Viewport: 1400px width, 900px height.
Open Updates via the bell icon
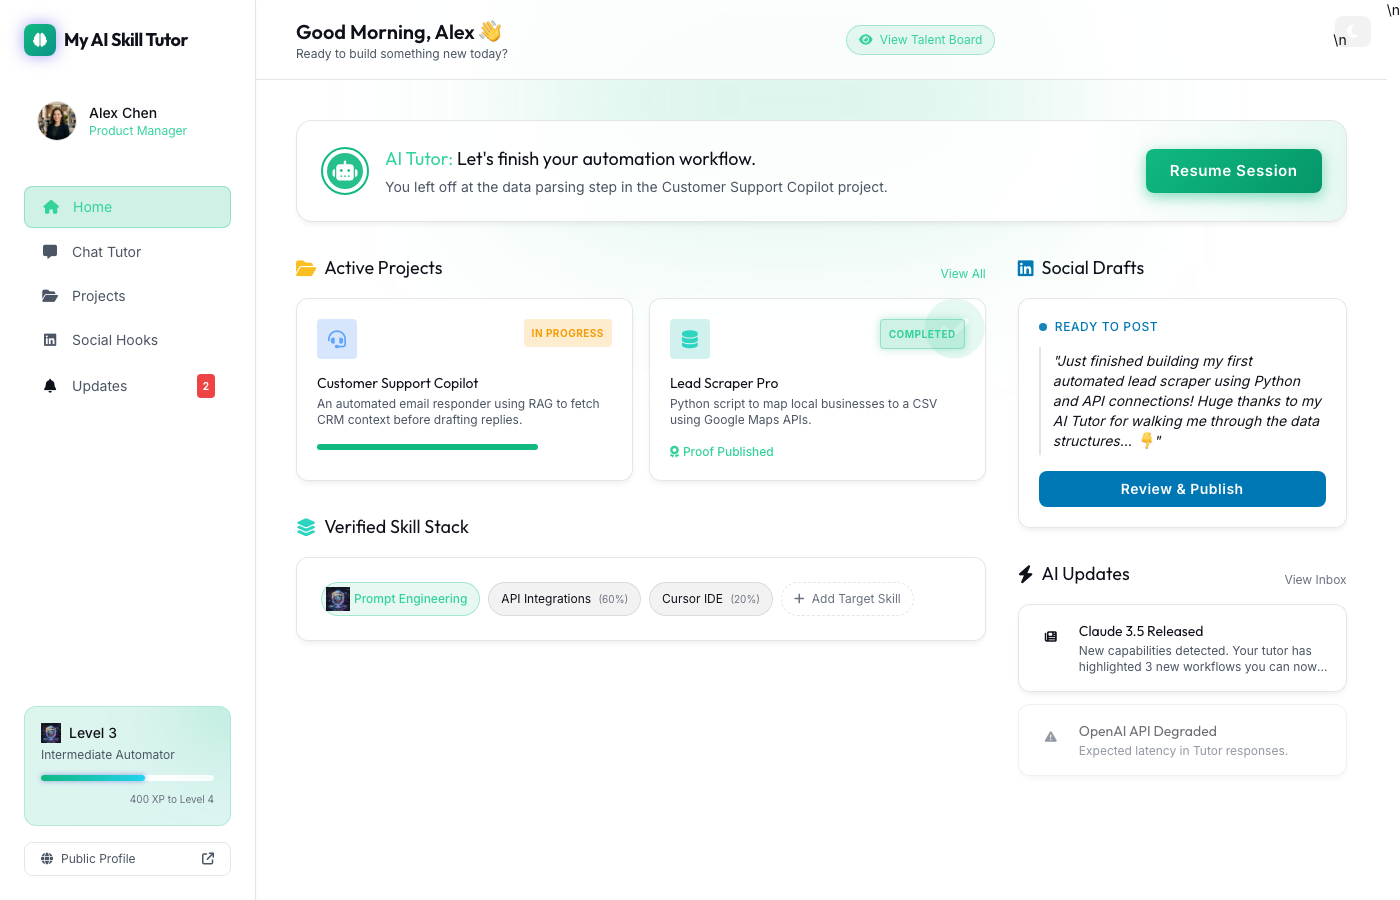click(x=50, y=386)
